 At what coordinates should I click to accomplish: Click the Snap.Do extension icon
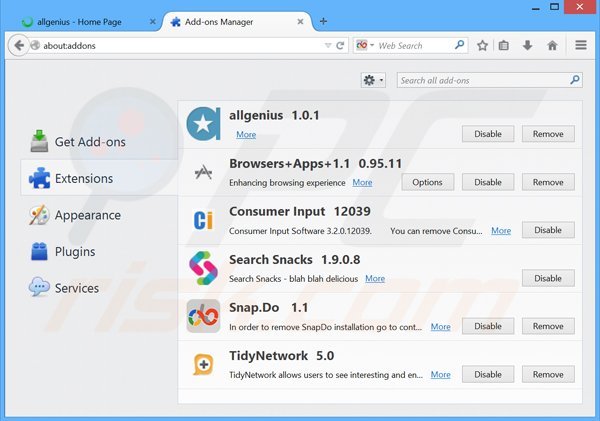tap(203, 316)
